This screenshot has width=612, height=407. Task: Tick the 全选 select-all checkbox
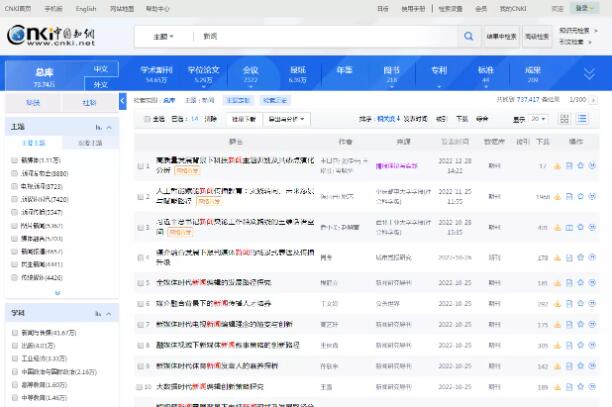147,119
